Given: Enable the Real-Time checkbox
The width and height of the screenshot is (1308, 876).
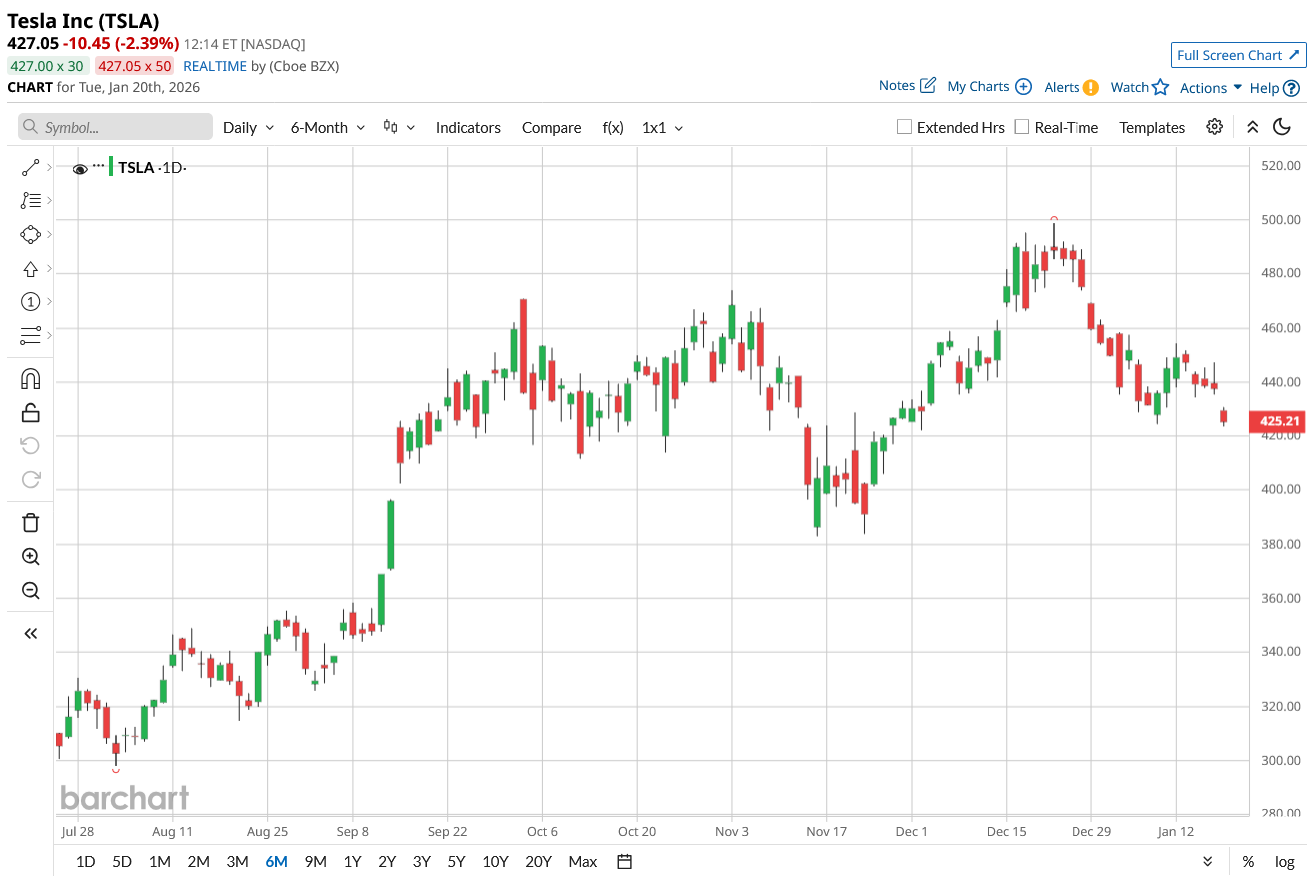Looking at the screenshot, I should click(1021, 127).
